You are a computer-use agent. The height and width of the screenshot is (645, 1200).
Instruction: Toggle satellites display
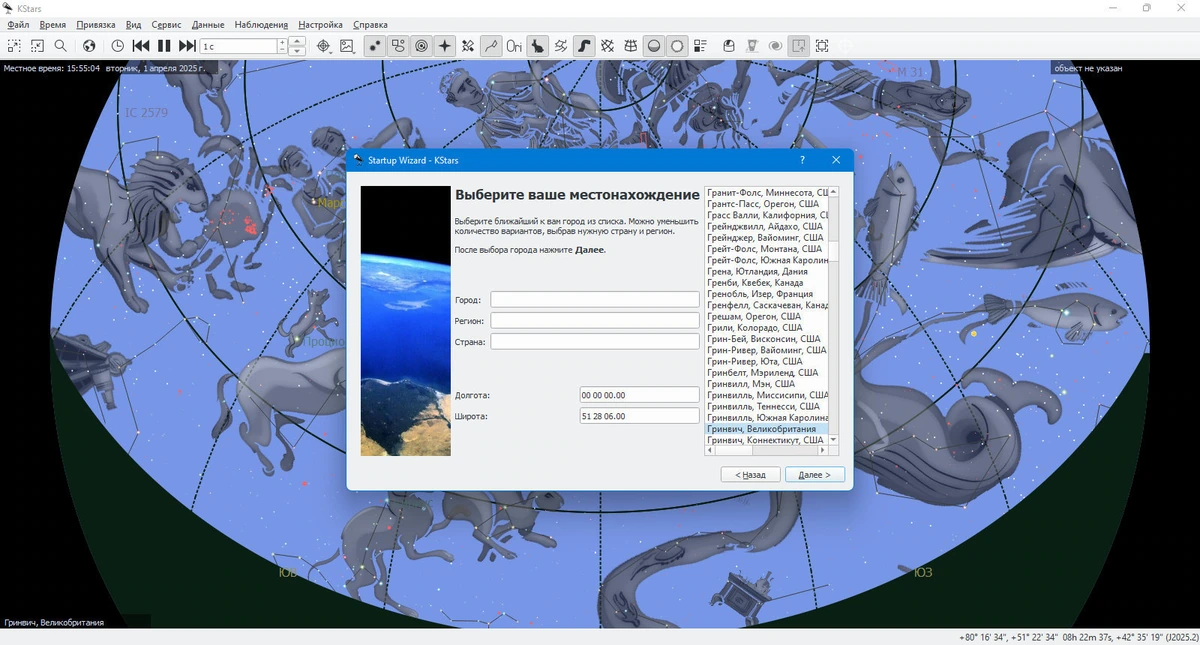pos(468,46)
